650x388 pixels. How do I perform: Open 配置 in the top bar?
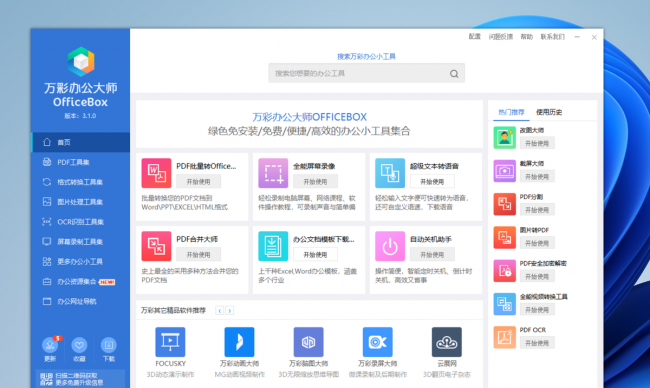click(475, 37)
